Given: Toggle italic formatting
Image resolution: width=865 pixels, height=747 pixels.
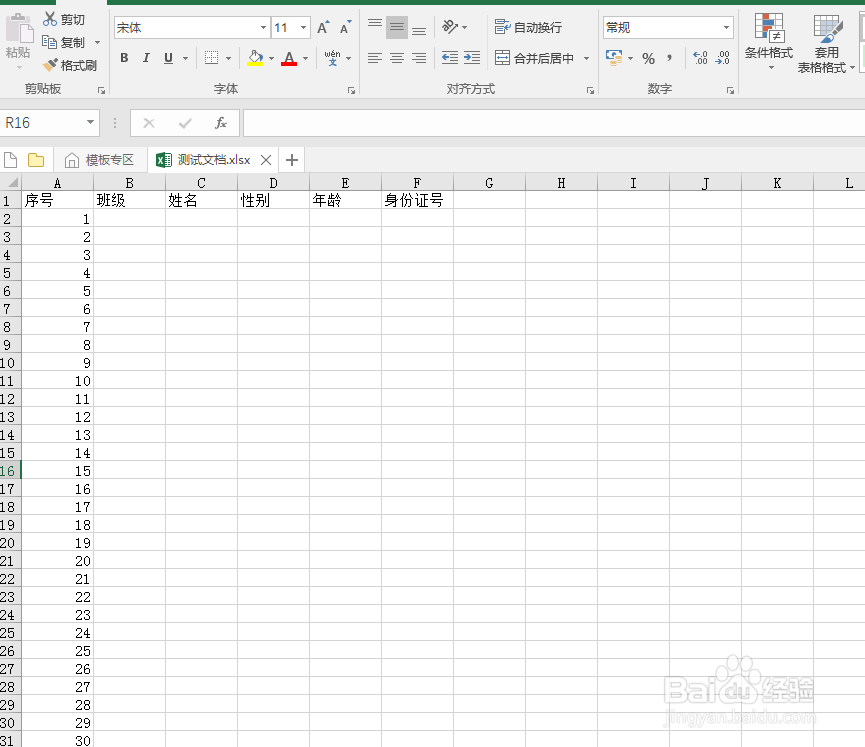Looking at the screenshot, I should click(145, 58).
